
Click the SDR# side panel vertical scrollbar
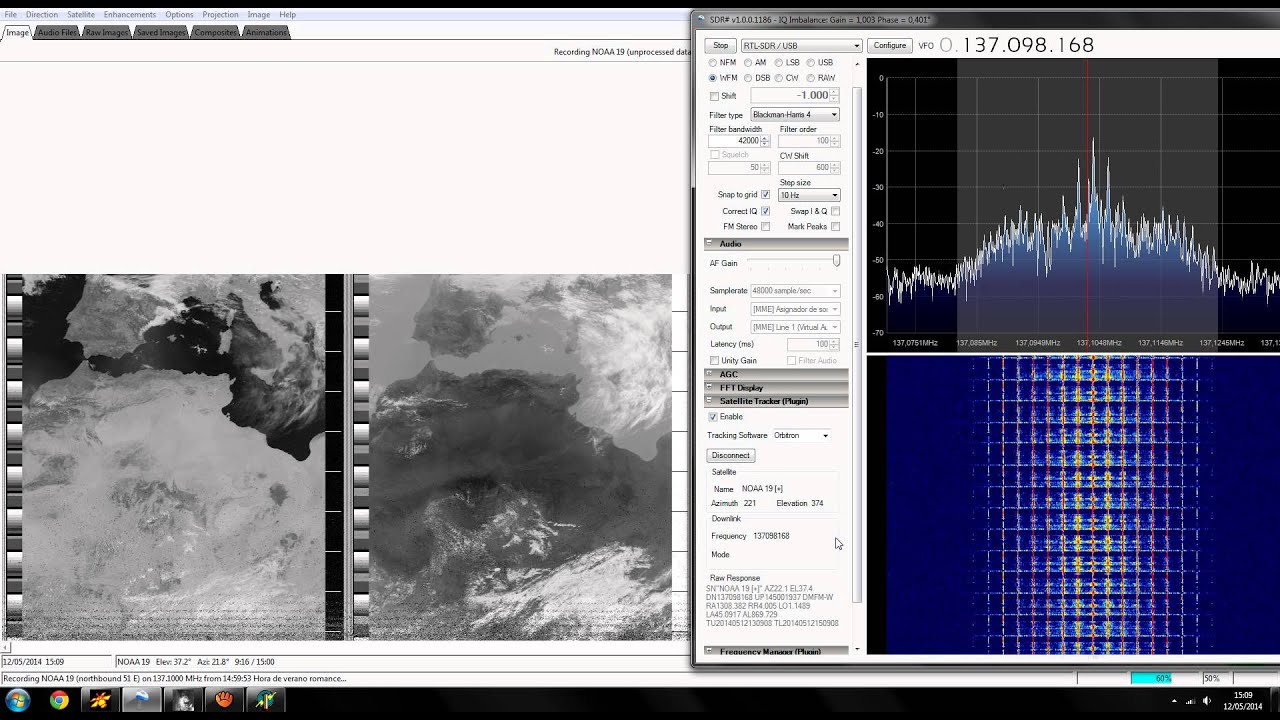[857, 345]
